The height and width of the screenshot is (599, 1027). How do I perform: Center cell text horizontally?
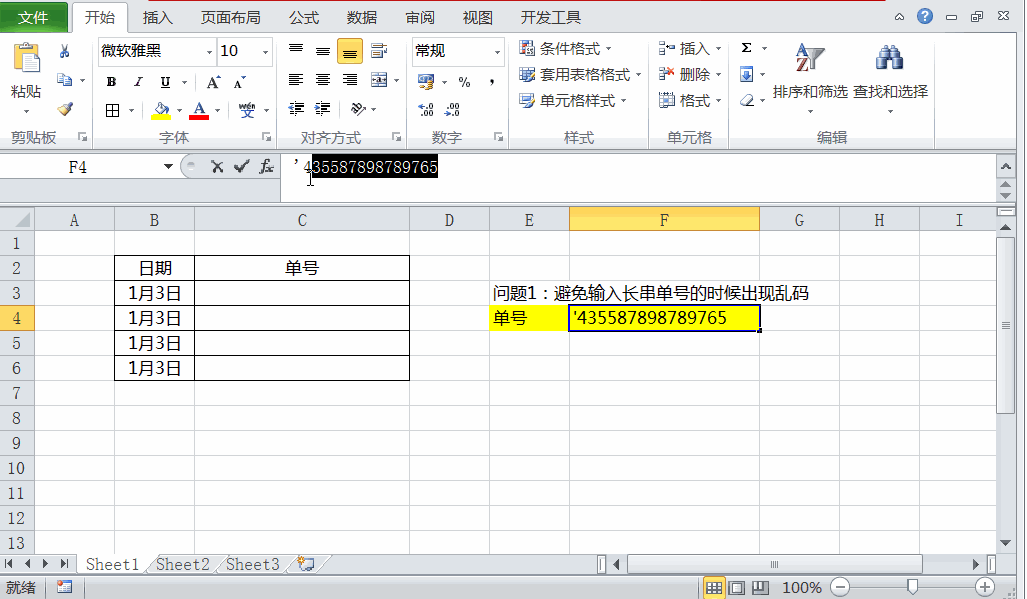click(323, 80)
